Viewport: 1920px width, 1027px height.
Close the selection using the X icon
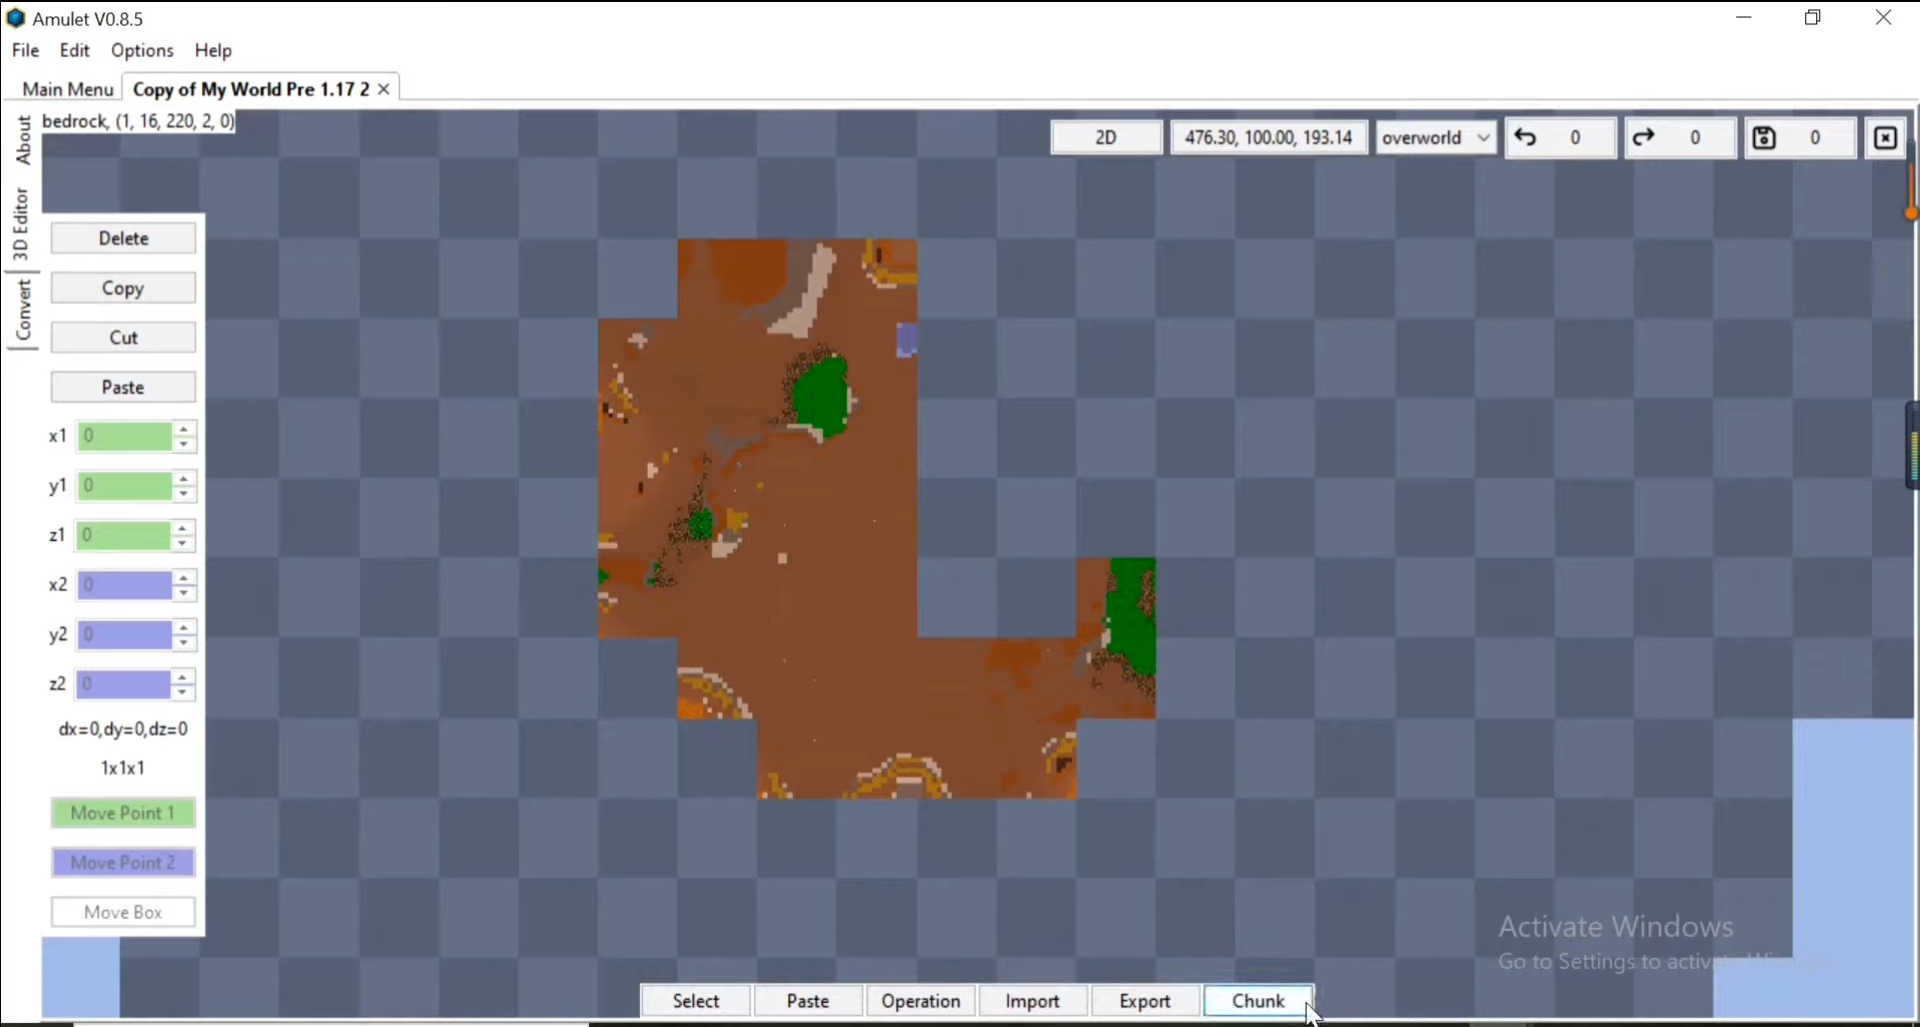[1885, 137]
